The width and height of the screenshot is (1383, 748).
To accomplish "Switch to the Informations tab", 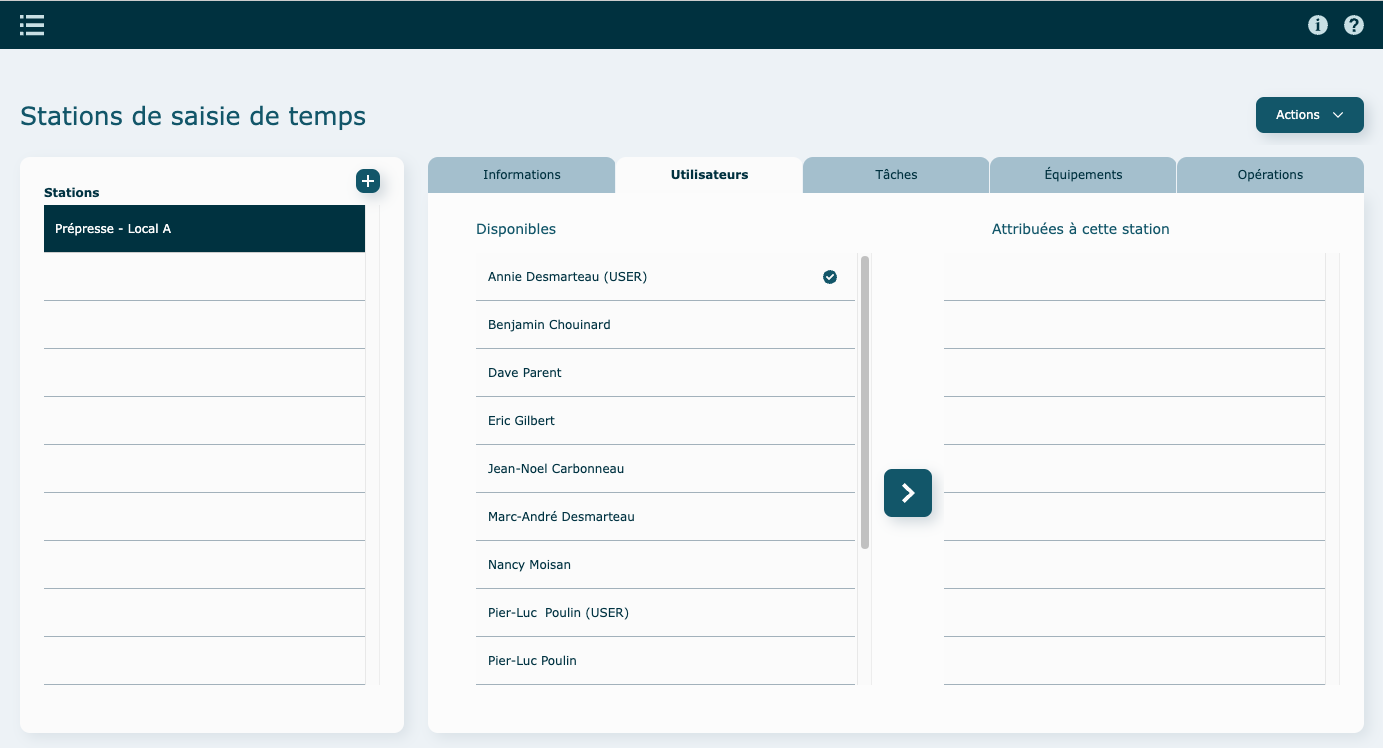I will pyautogui.click(x=521, y=175).
